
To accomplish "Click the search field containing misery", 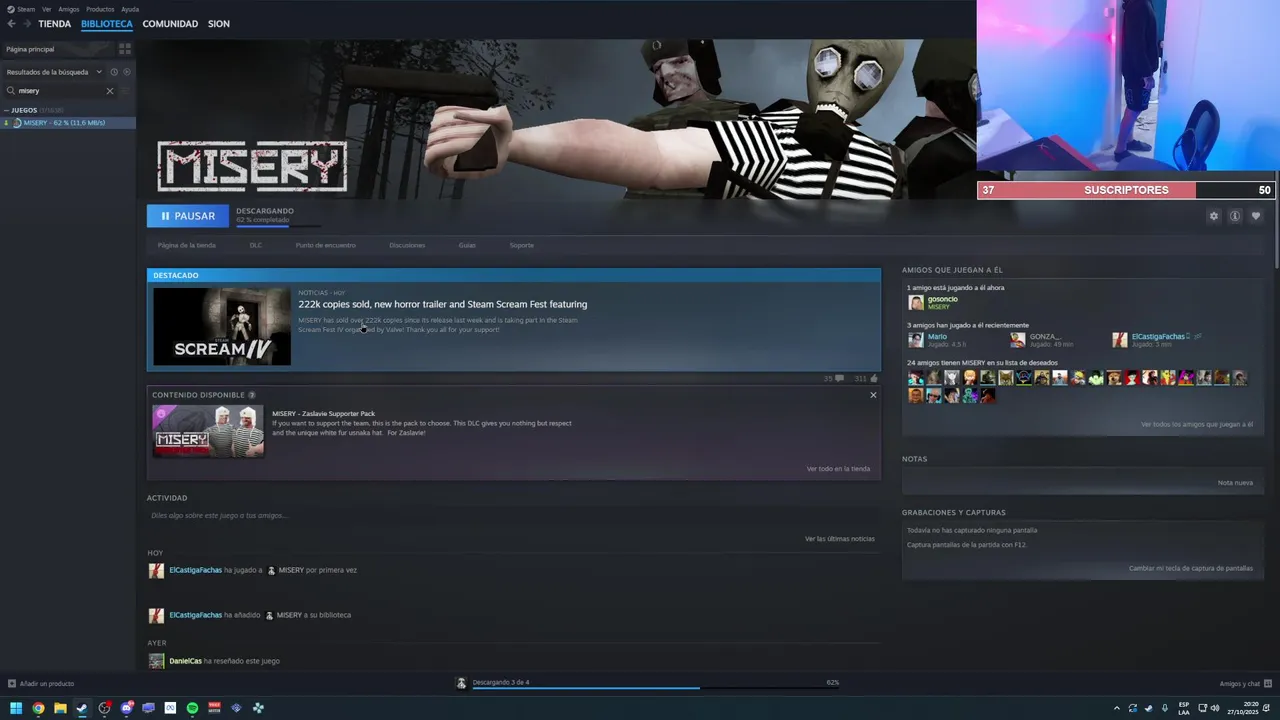I will pyautogui.click(x=60, y=91).
